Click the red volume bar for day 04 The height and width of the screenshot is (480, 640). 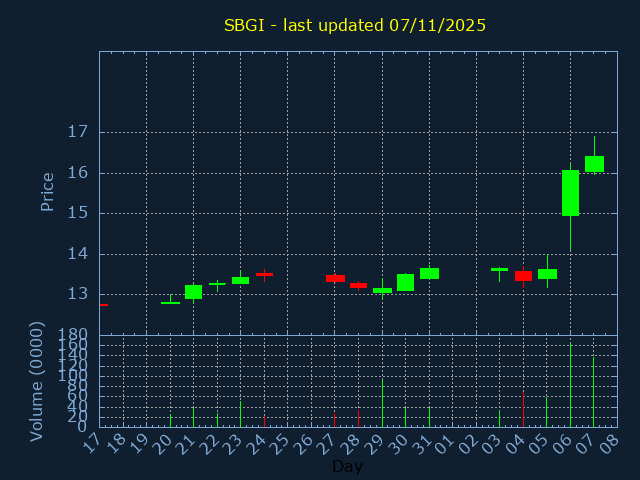[x=523, y=409]
